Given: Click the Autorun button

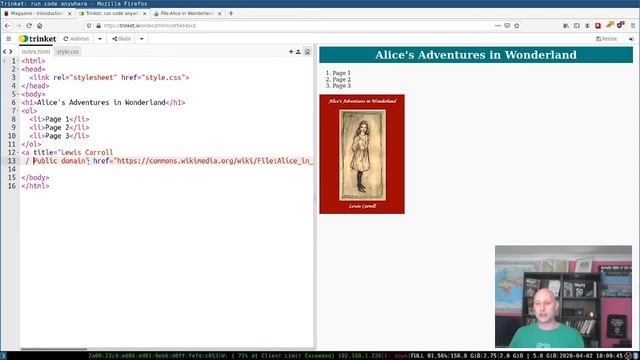Looking at the screenshot, I should pos(76,39).
